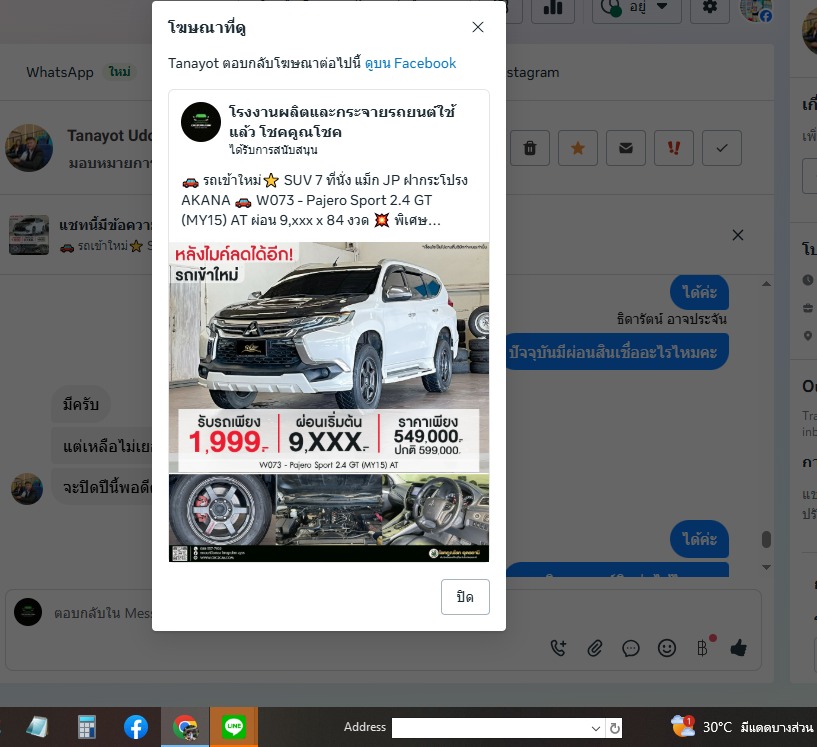Open the weather widget showing 30°C

coord(742,727)
